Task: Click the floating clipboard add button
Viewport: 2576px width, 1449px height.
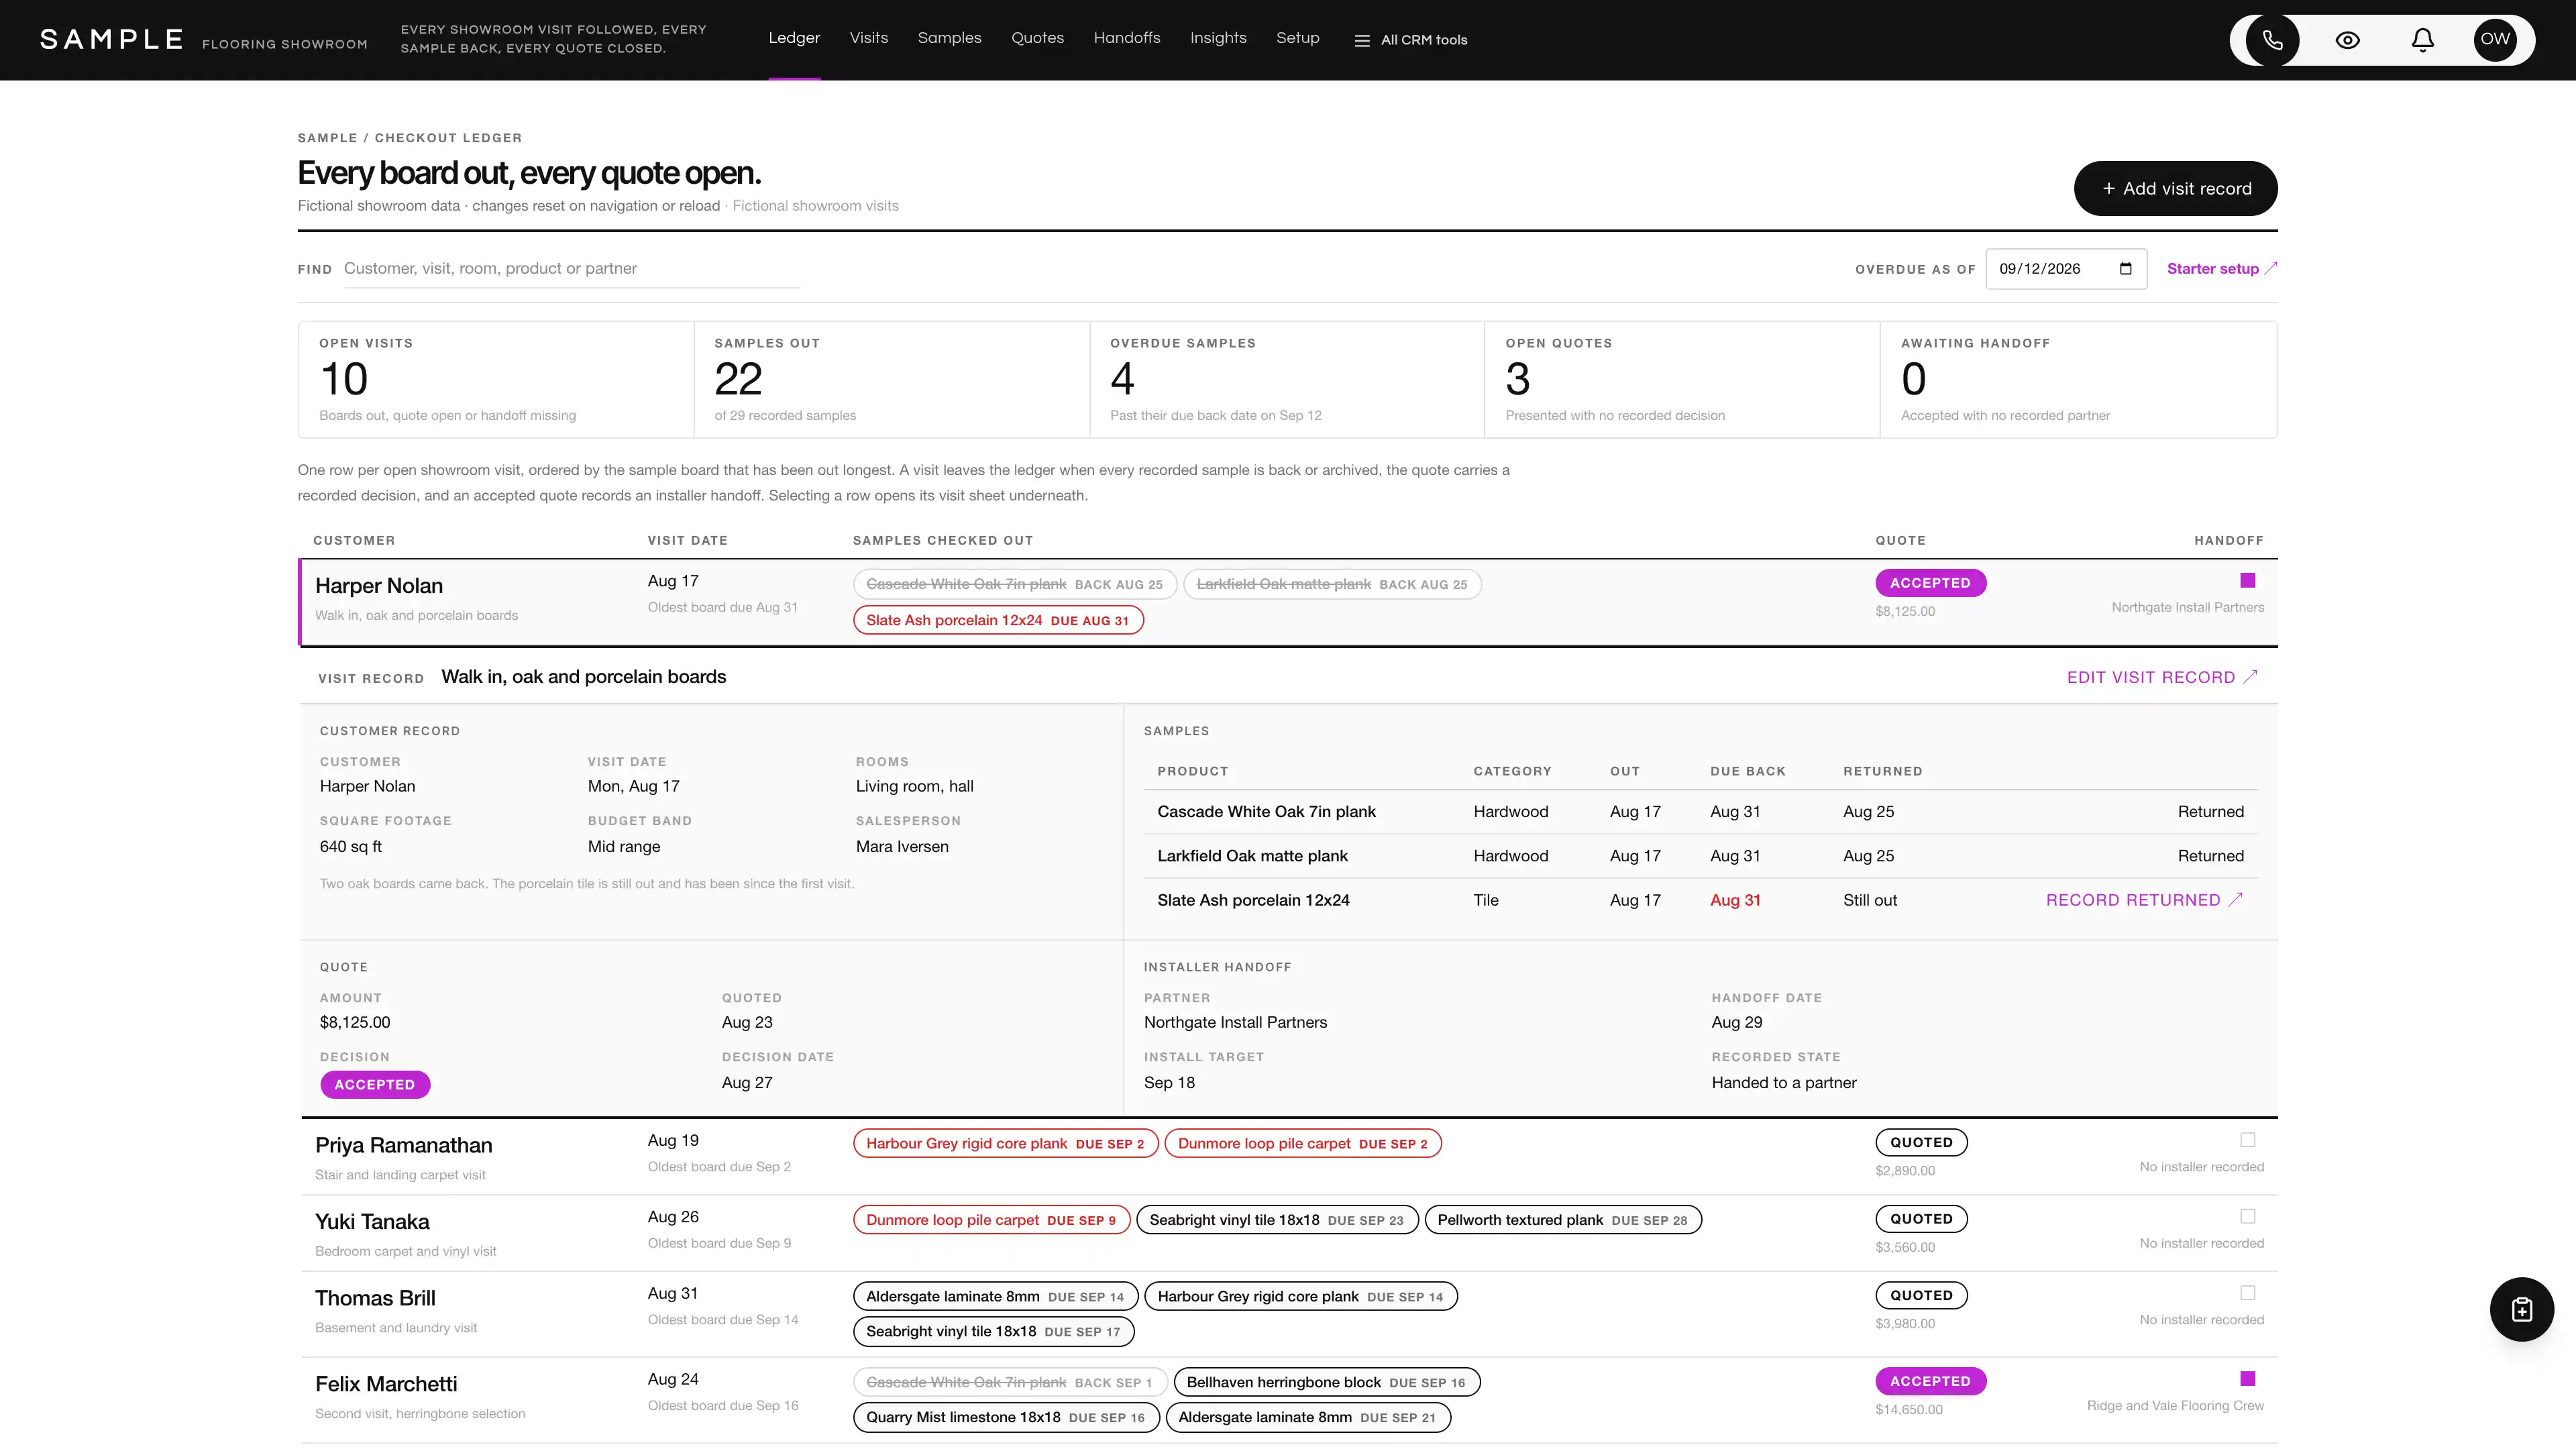Action: click(x=2521, y=1309)
